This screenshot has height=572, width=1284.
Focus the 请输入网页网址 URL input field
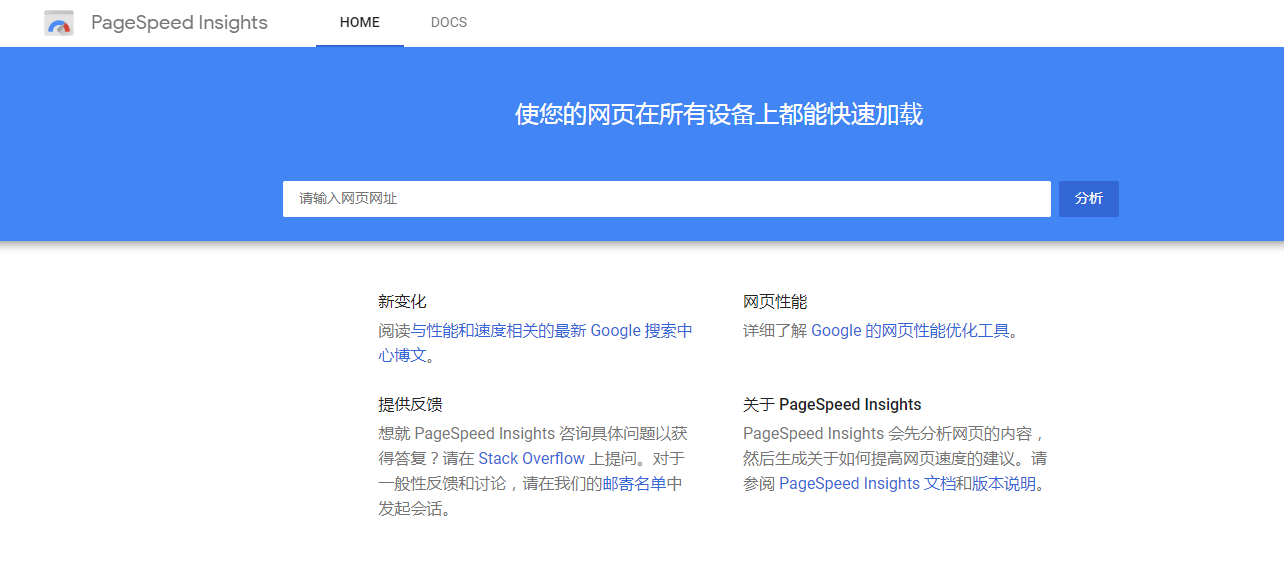coord(667,199)
